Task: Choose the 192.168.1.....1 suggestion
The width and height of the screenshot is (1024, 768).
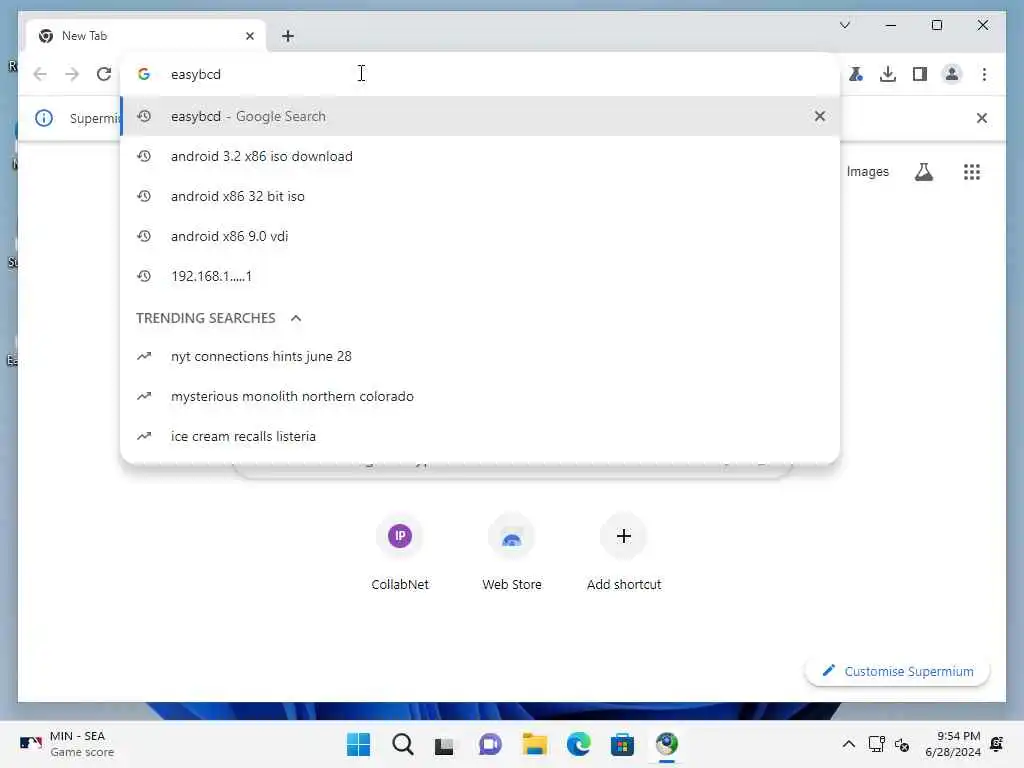Action: coord(480,276)
